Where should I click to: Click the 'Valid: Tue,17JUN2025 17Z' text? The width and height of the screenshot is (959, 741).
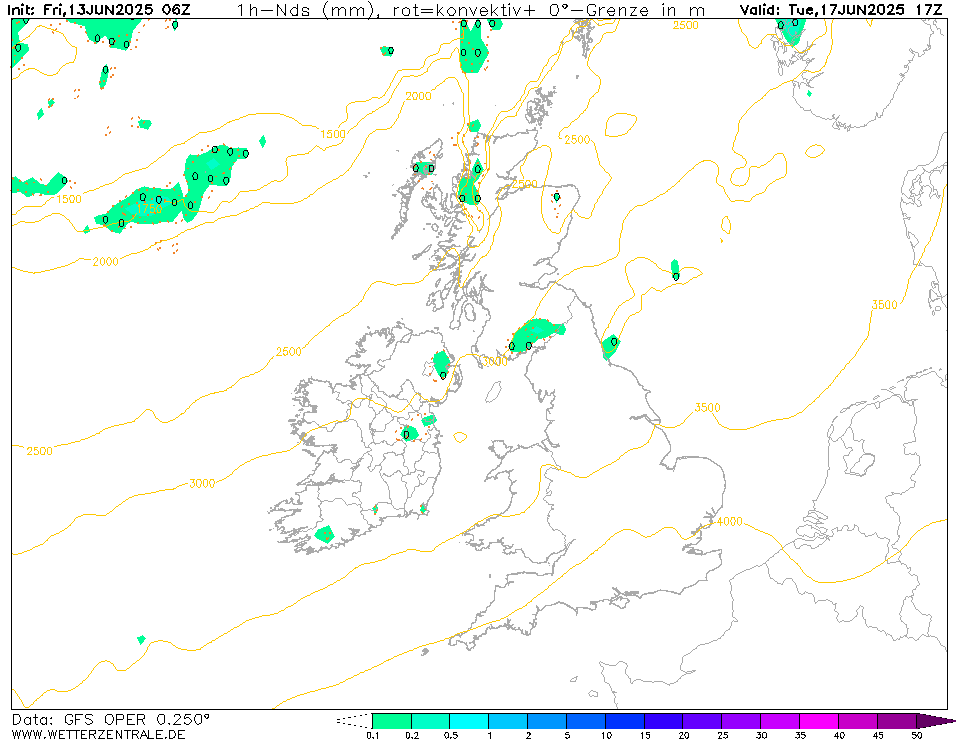[x=841, y=10]
